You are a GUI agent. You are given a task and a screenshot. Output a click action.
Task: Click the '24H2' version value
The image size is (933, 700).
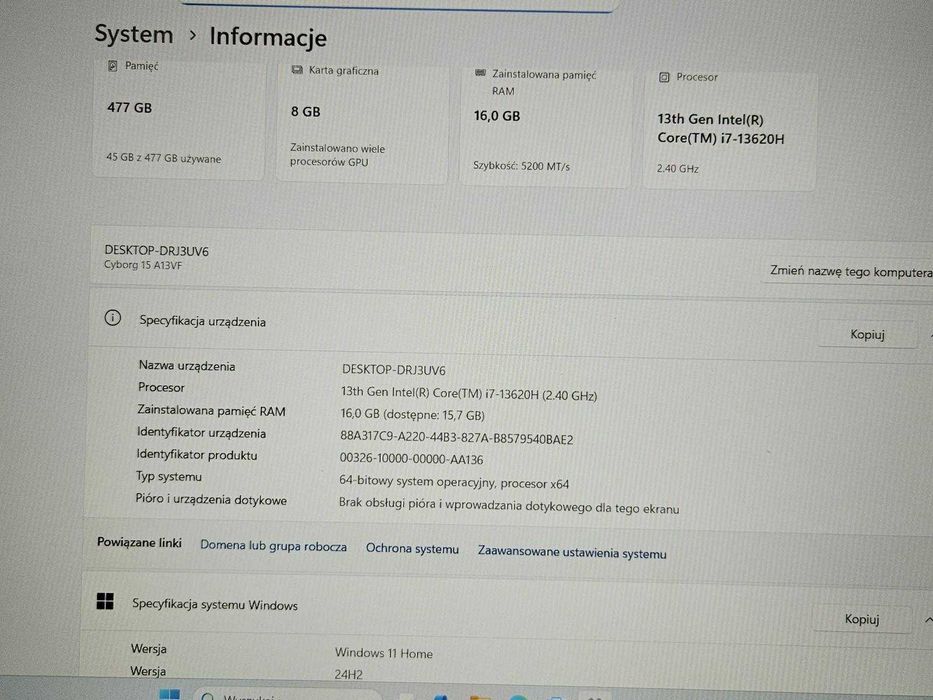click(x=349, y=674)
